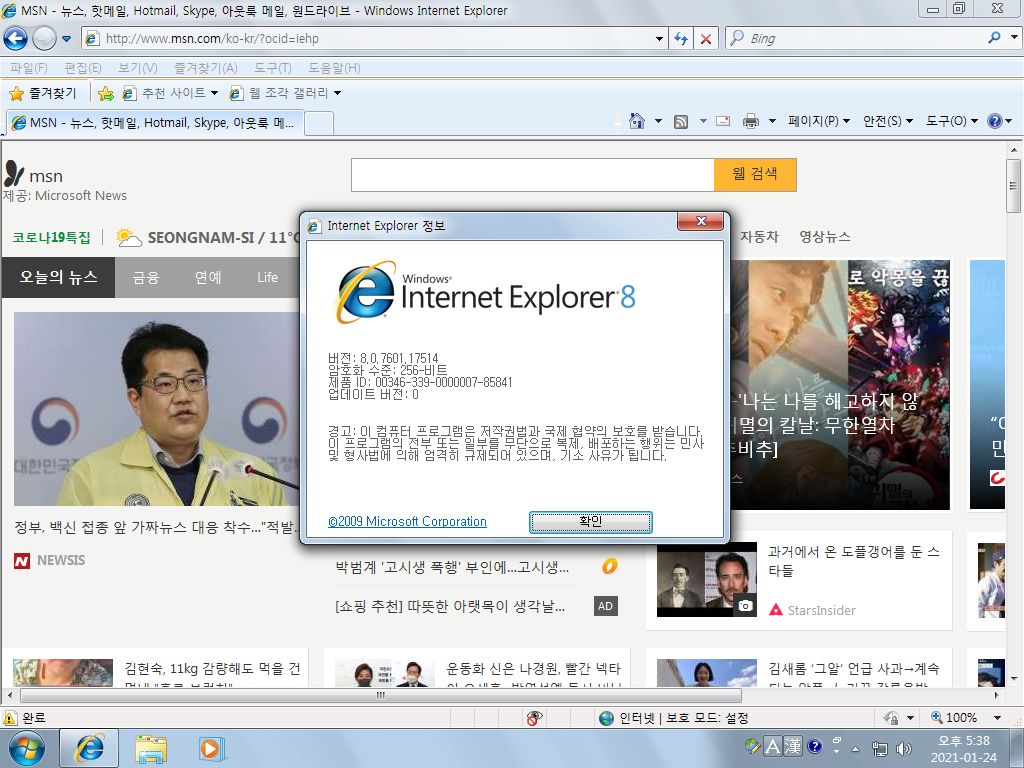Click the MSN web search input field
Image resolution: width=1024 pixels, height=768 pixels.
point(532,175)
